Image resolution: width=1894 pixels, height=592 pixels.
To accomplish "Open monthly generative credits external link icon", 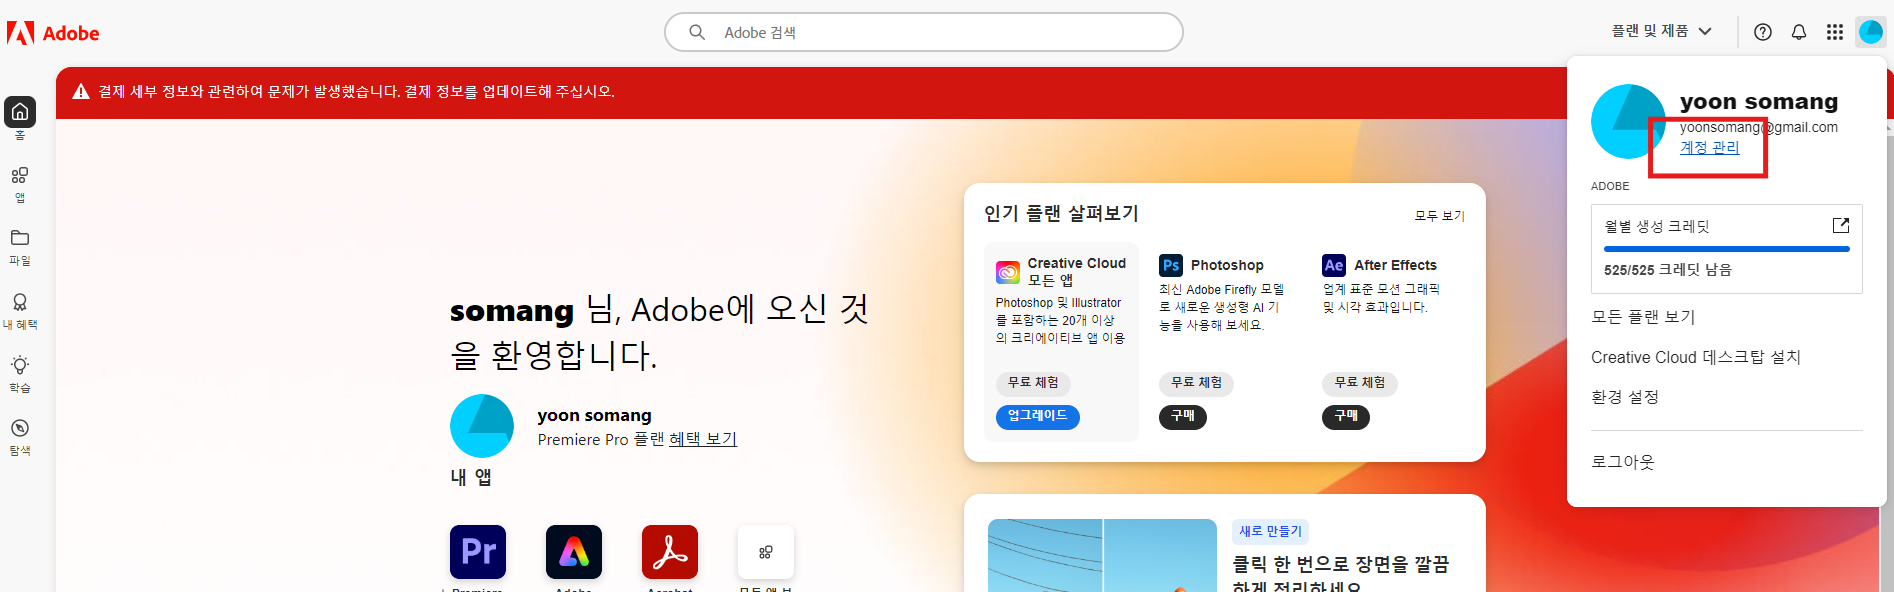I will 1841,225.
